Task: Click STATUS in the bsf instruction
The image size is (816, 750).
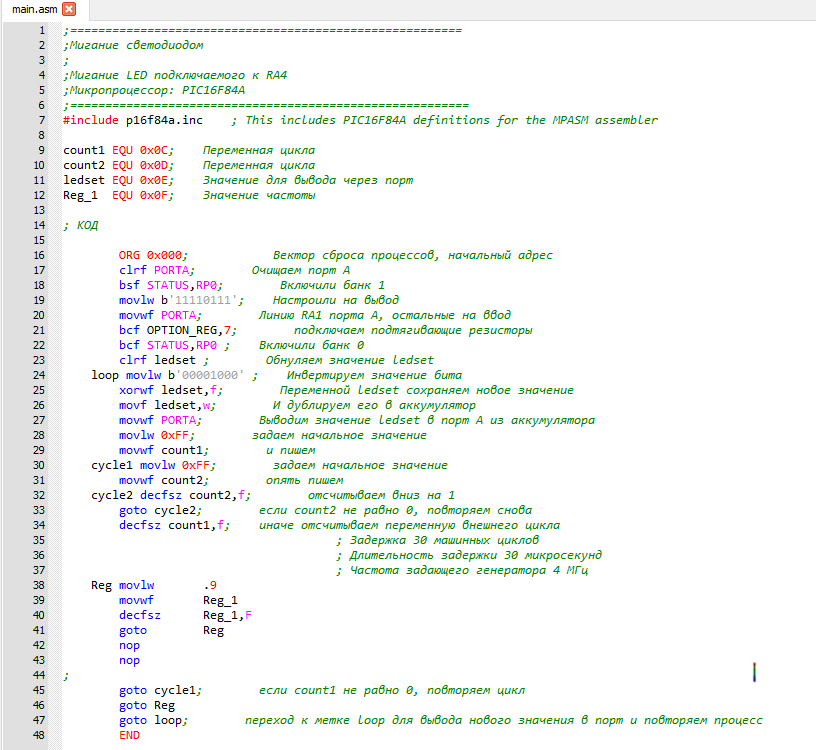Action: (x=168, y=285)
